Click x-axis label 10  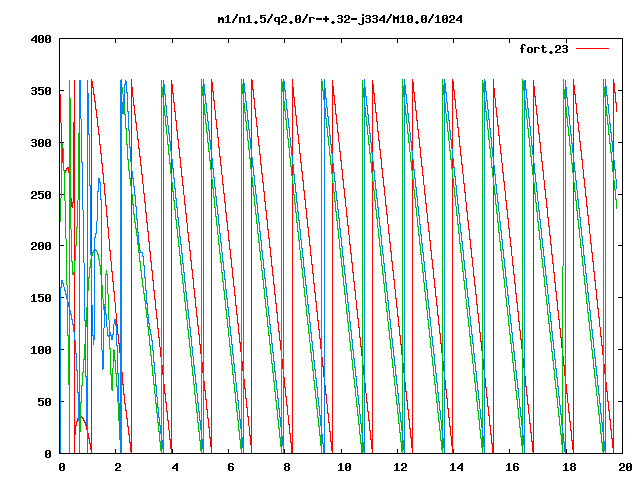[344, 467]
